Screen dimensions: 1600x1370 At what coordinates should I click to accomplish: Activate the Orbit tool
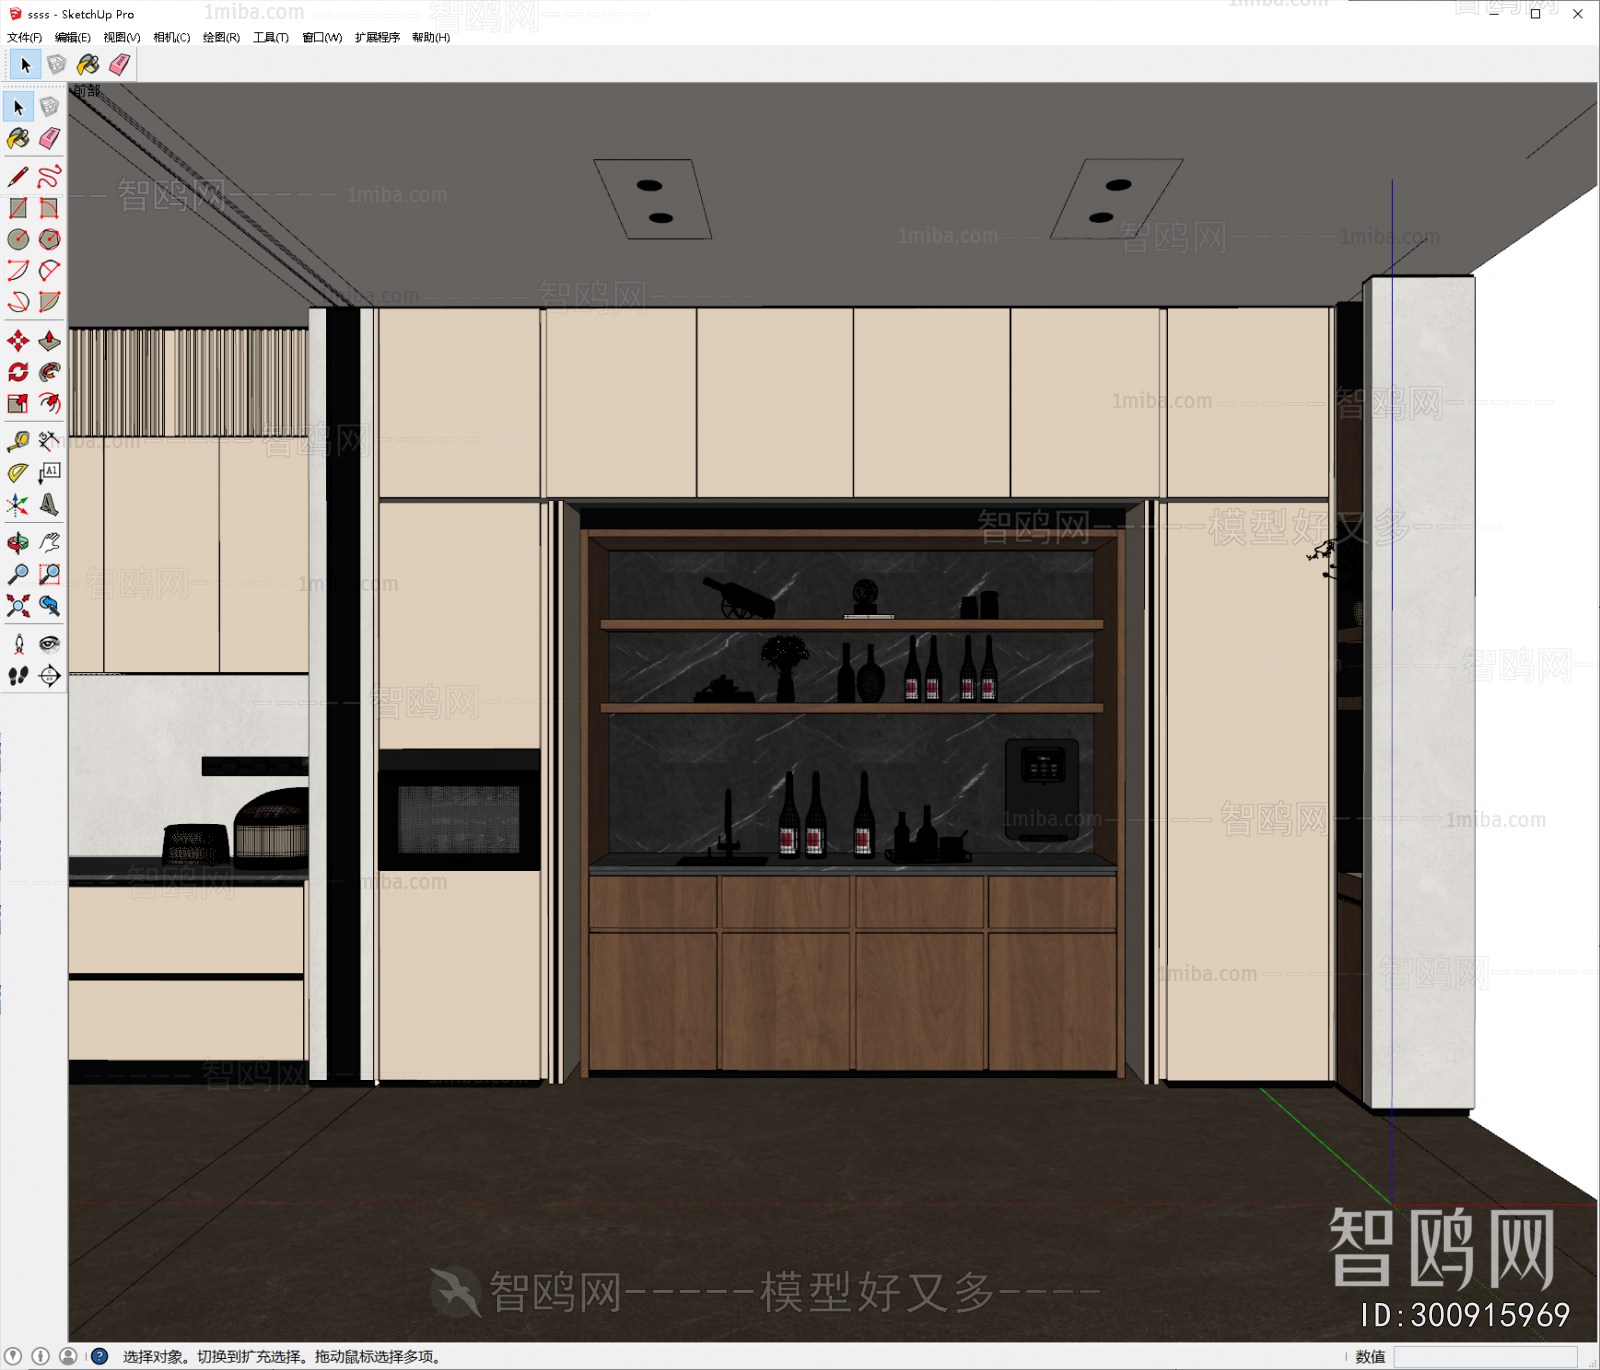pyautogui.click(x=18, y=541)
